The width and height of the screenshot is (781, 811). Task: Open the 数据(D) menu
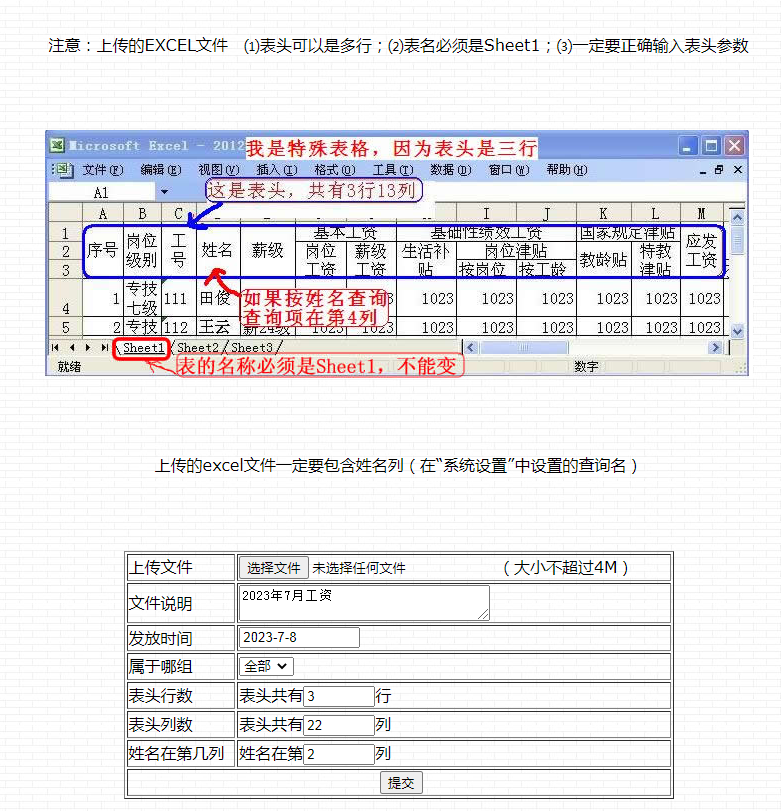pyautogui.click(x=451, y=170)
